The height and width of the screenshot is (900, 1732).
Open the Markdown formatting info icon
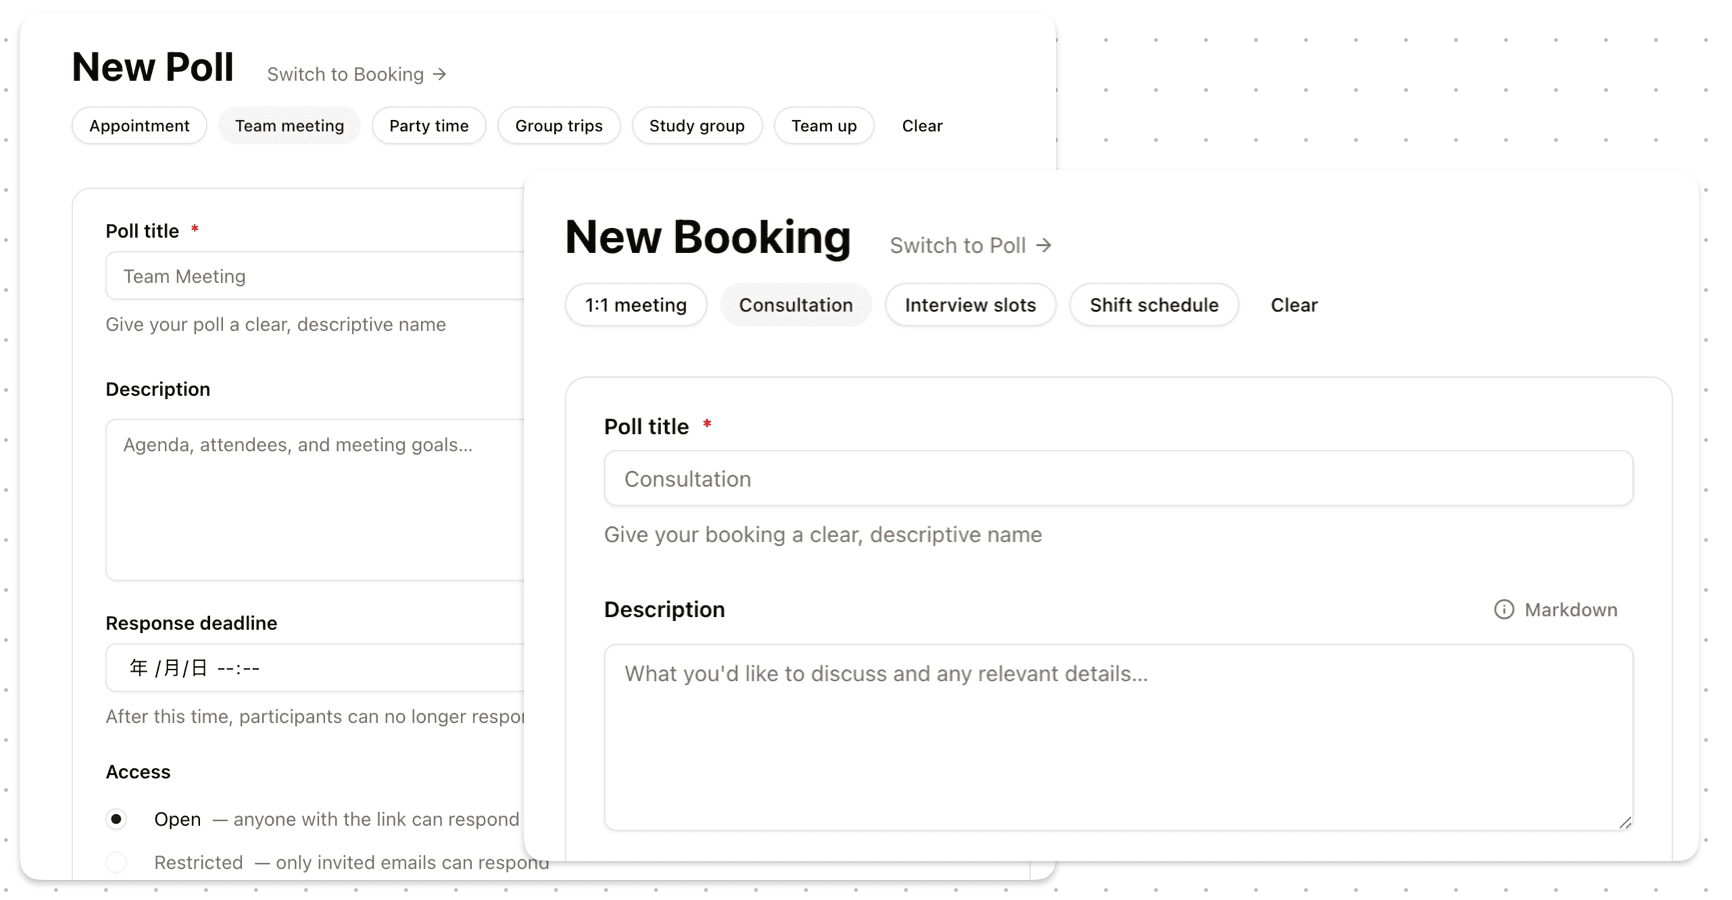1503,609
